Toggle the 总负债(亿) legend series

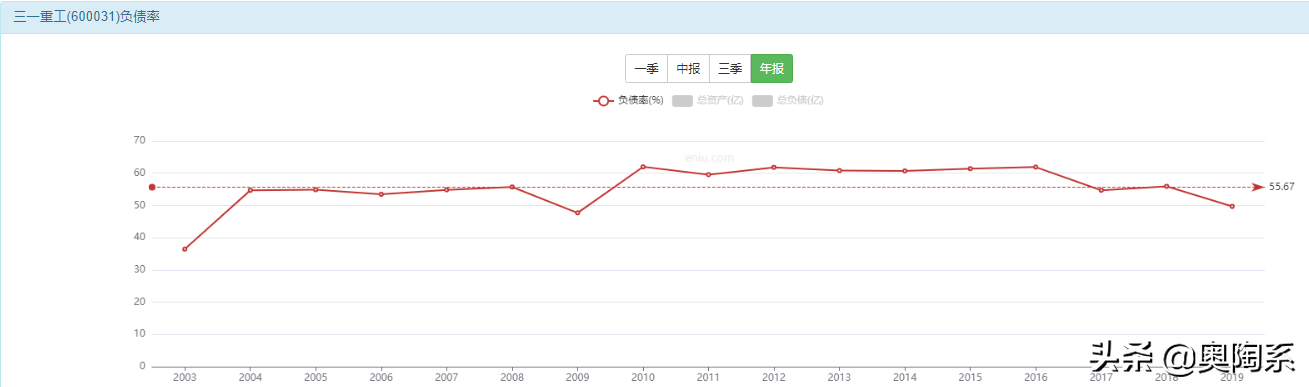(788, 100)
